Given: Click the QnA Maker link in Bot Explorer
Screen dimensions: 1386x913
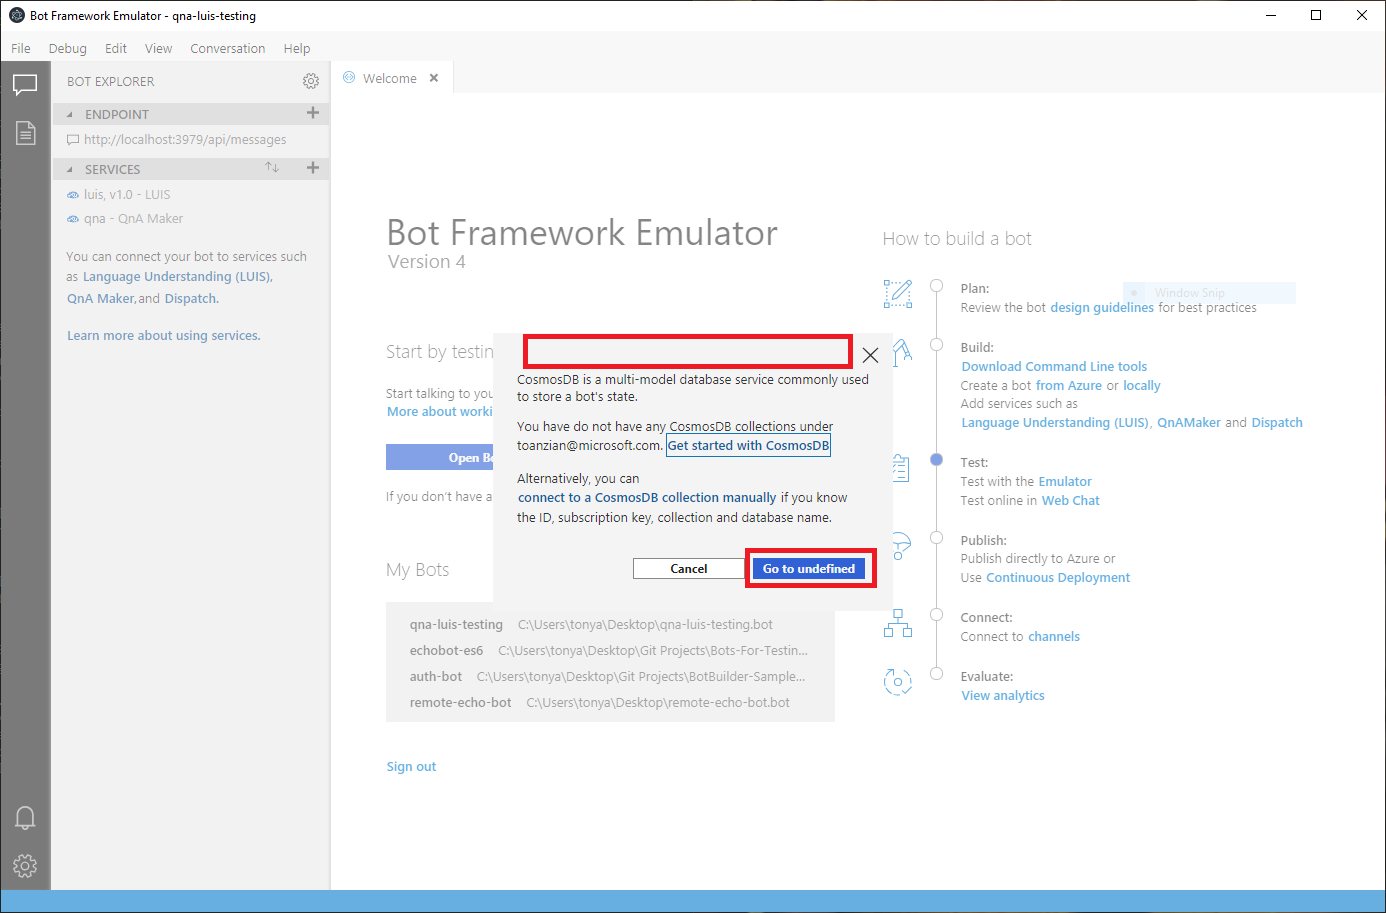Looking at the screenshot, I should [101, 298].
